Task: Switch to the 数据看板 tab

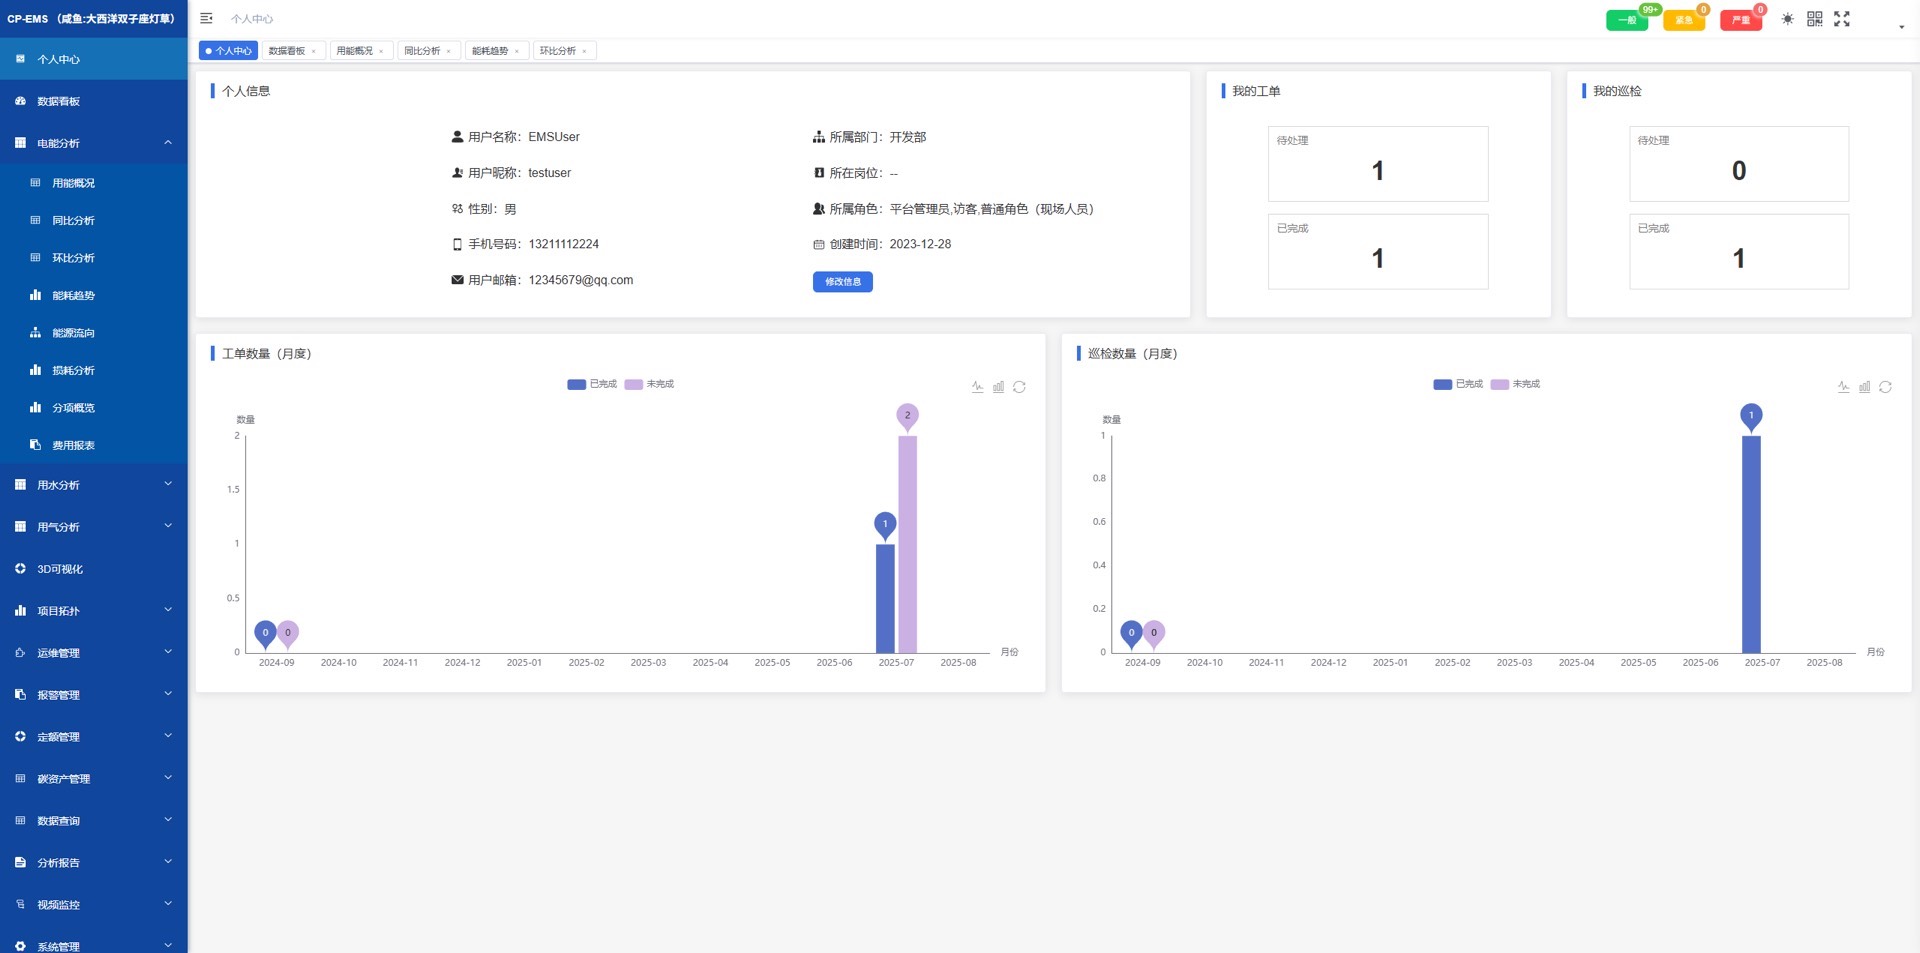Action: click(x=287, y=51)
